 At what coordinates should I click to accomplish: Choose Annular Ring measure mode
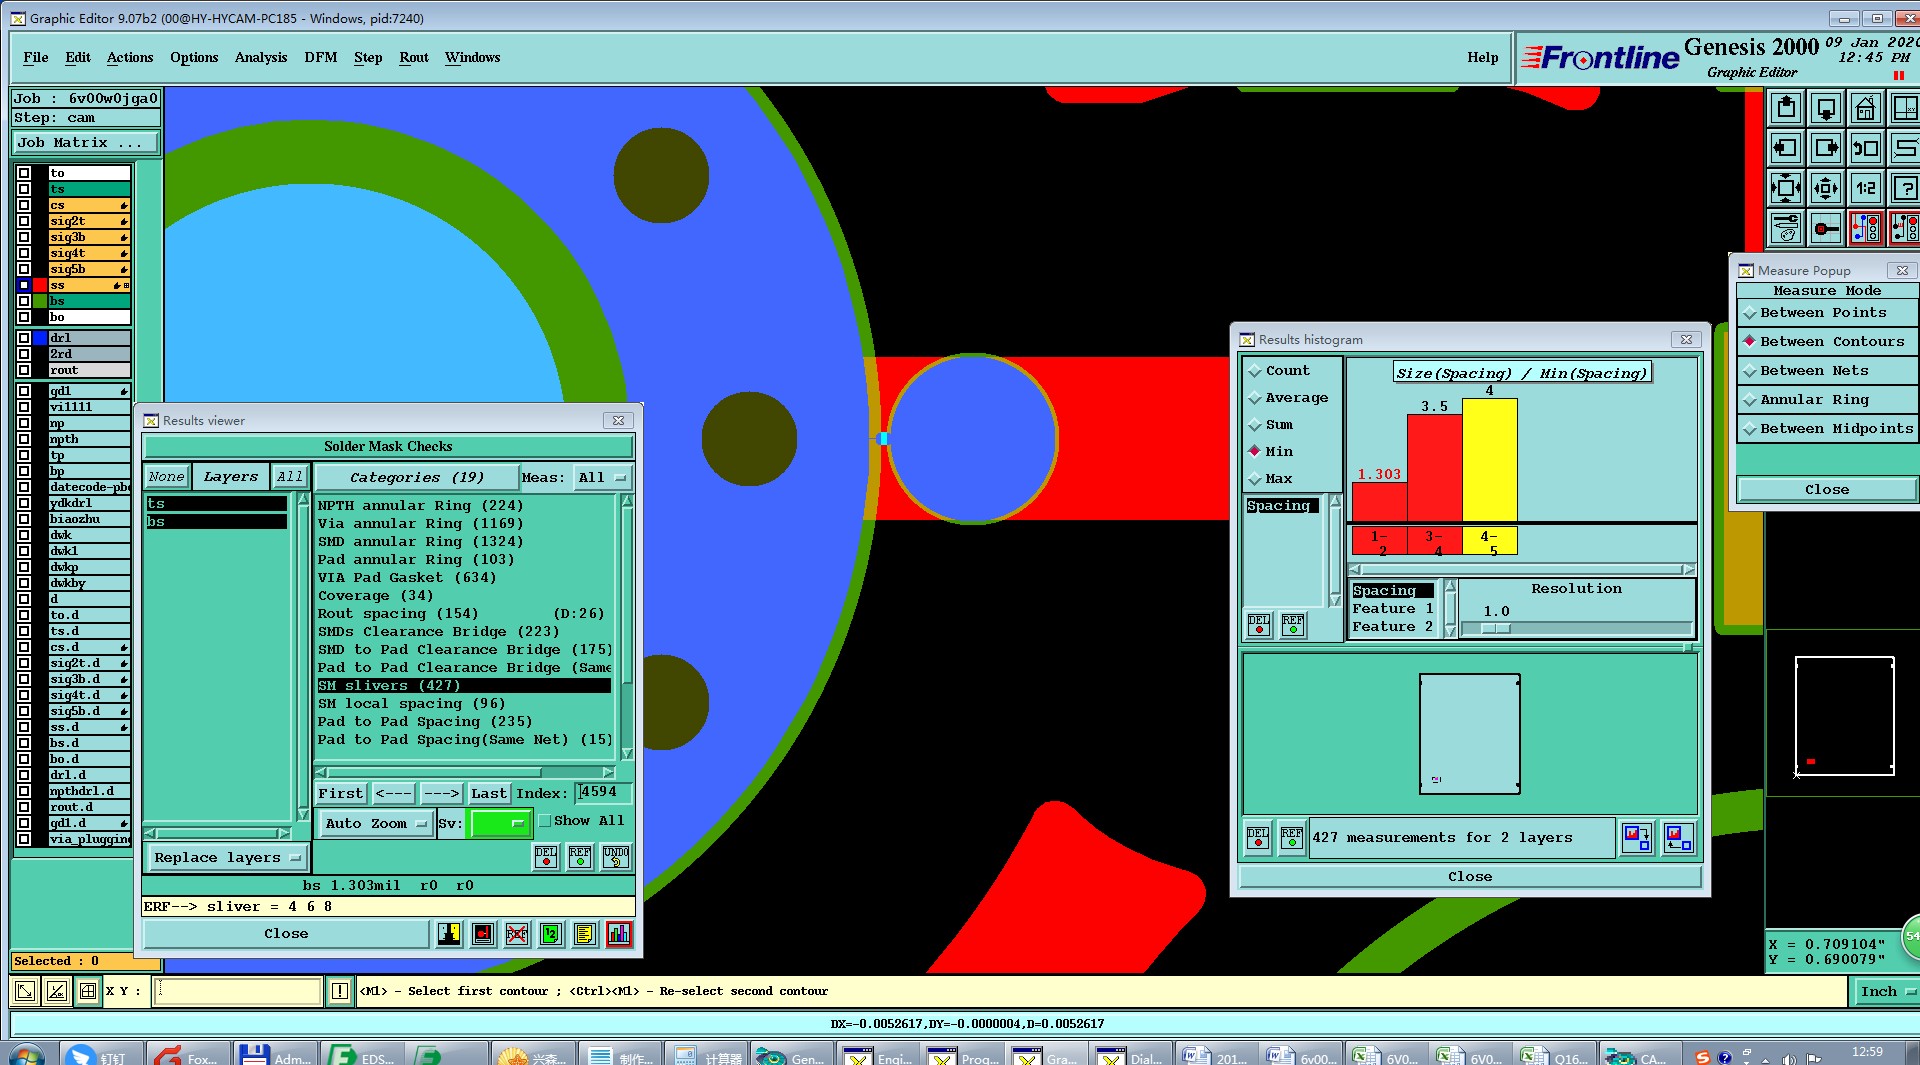[1827, 400]
